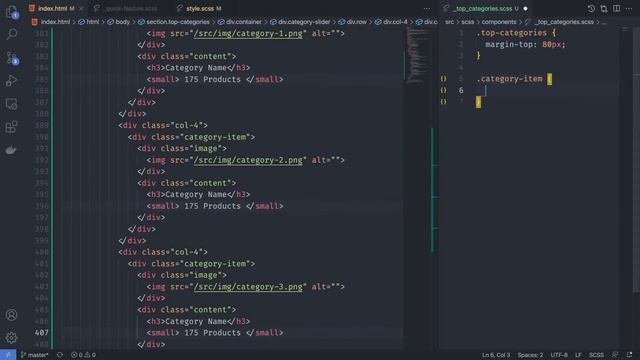Click the .top-categories selector text
The image size is (640, 360).
[x=511, y=33]
